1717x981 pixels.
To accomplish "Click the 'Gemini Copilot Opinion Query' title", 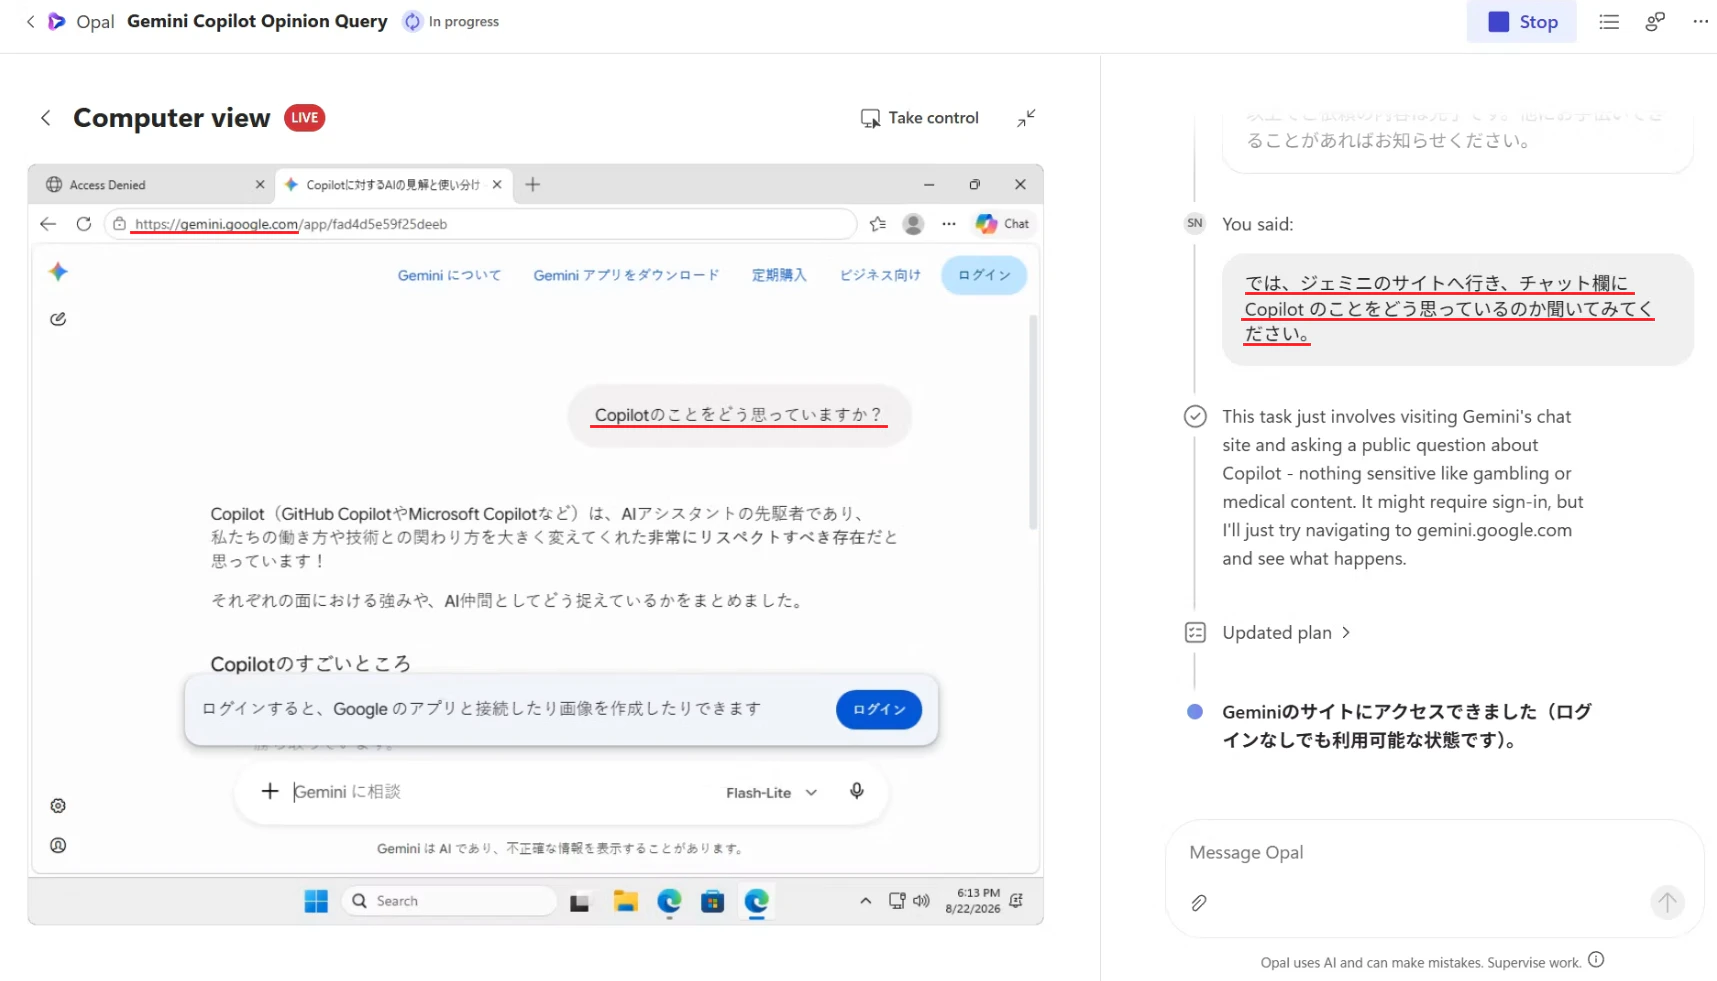I will coord(257,21).
